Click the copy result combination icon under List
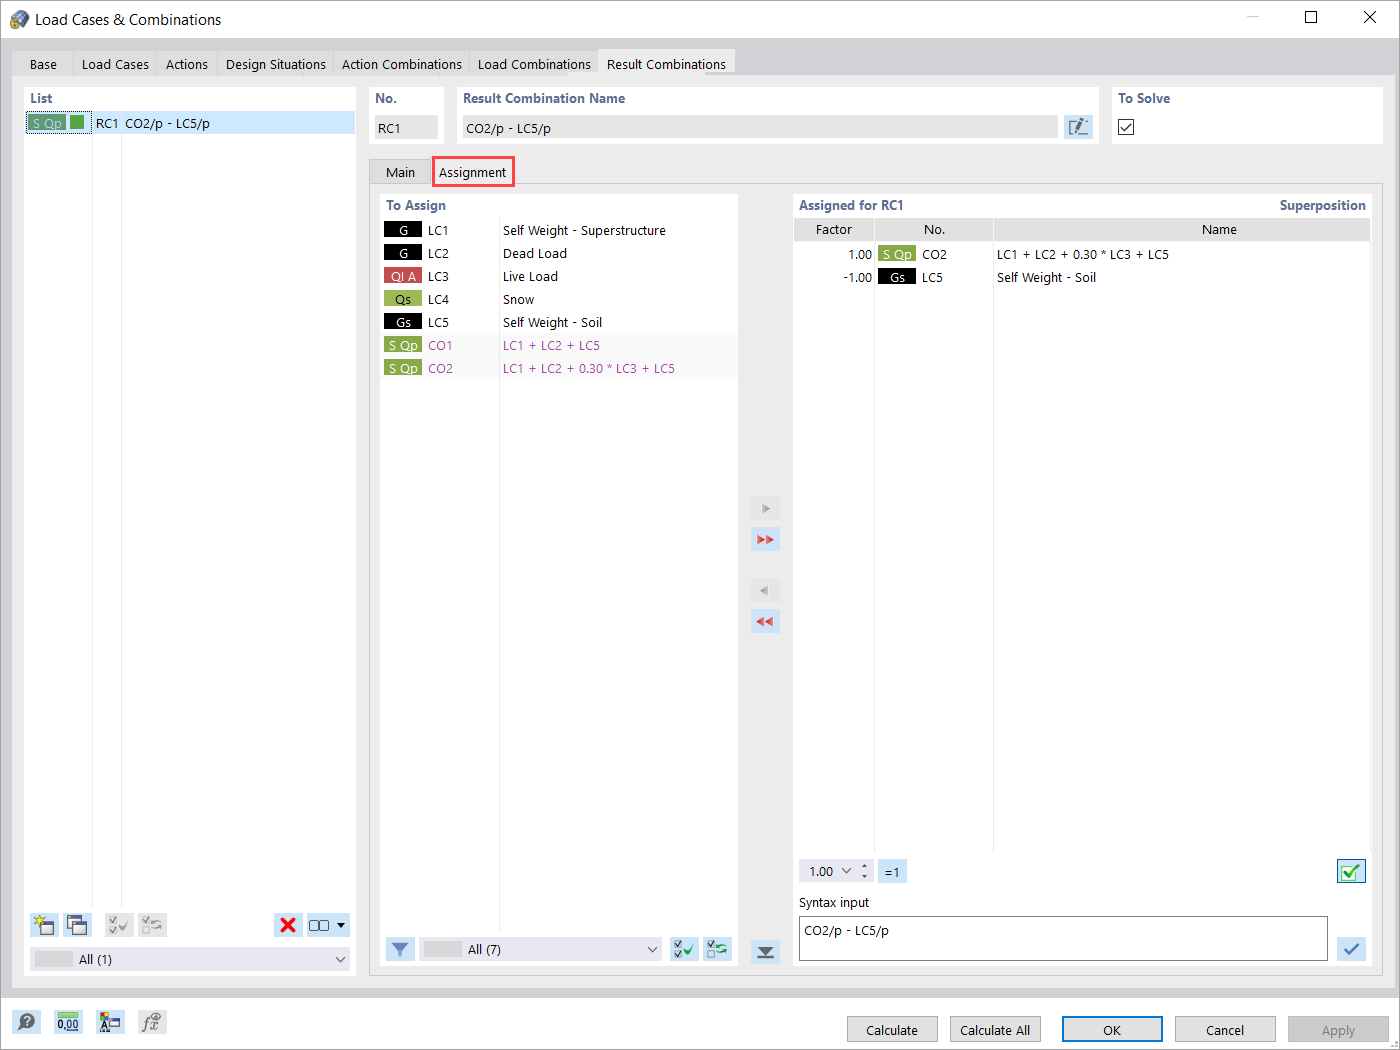This screenshot has height=1050, width=1400. 77,925
